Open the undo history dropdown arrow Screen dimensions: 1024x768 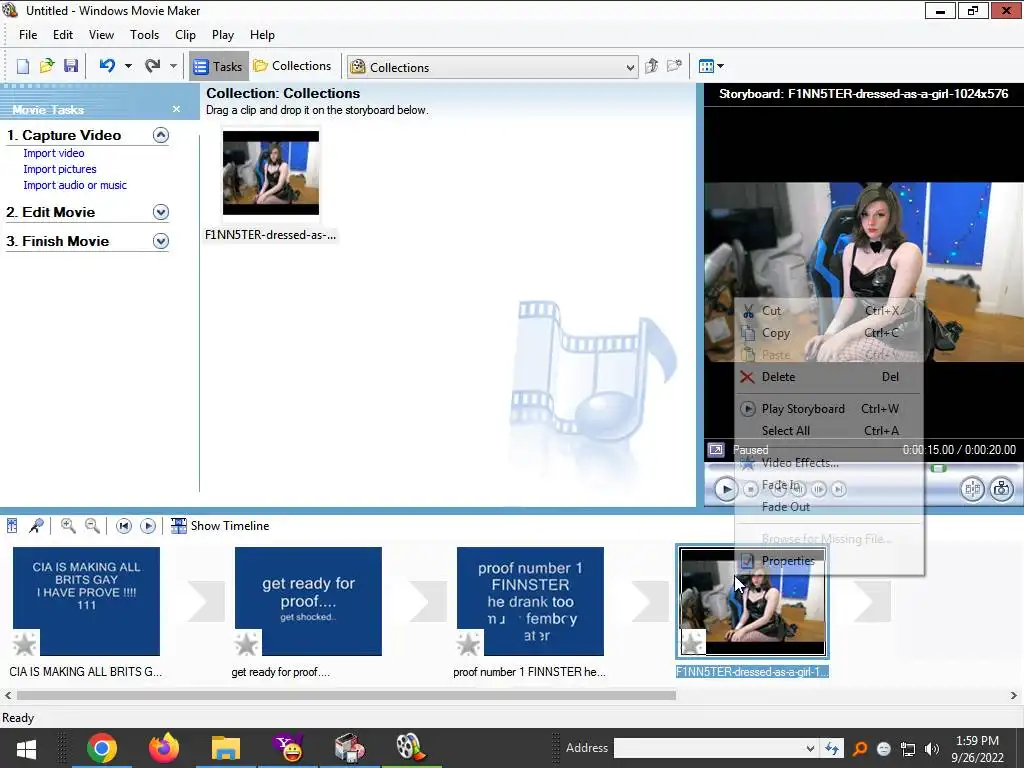128,66
